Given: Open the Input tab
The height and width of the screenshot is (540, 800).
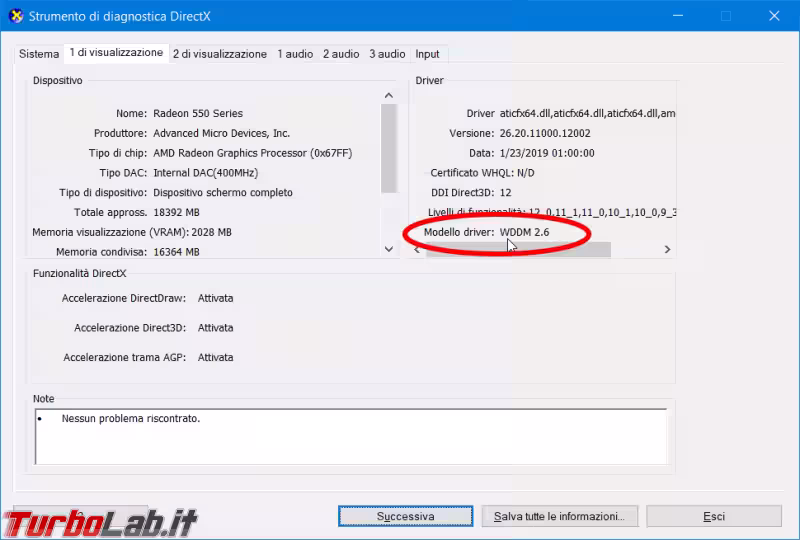Looking at the screenshot, I should tap(427, 54).
